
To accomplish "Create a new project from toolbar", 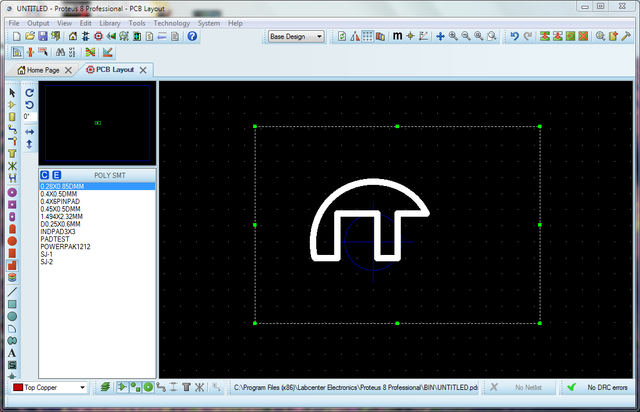I will 17,36.
